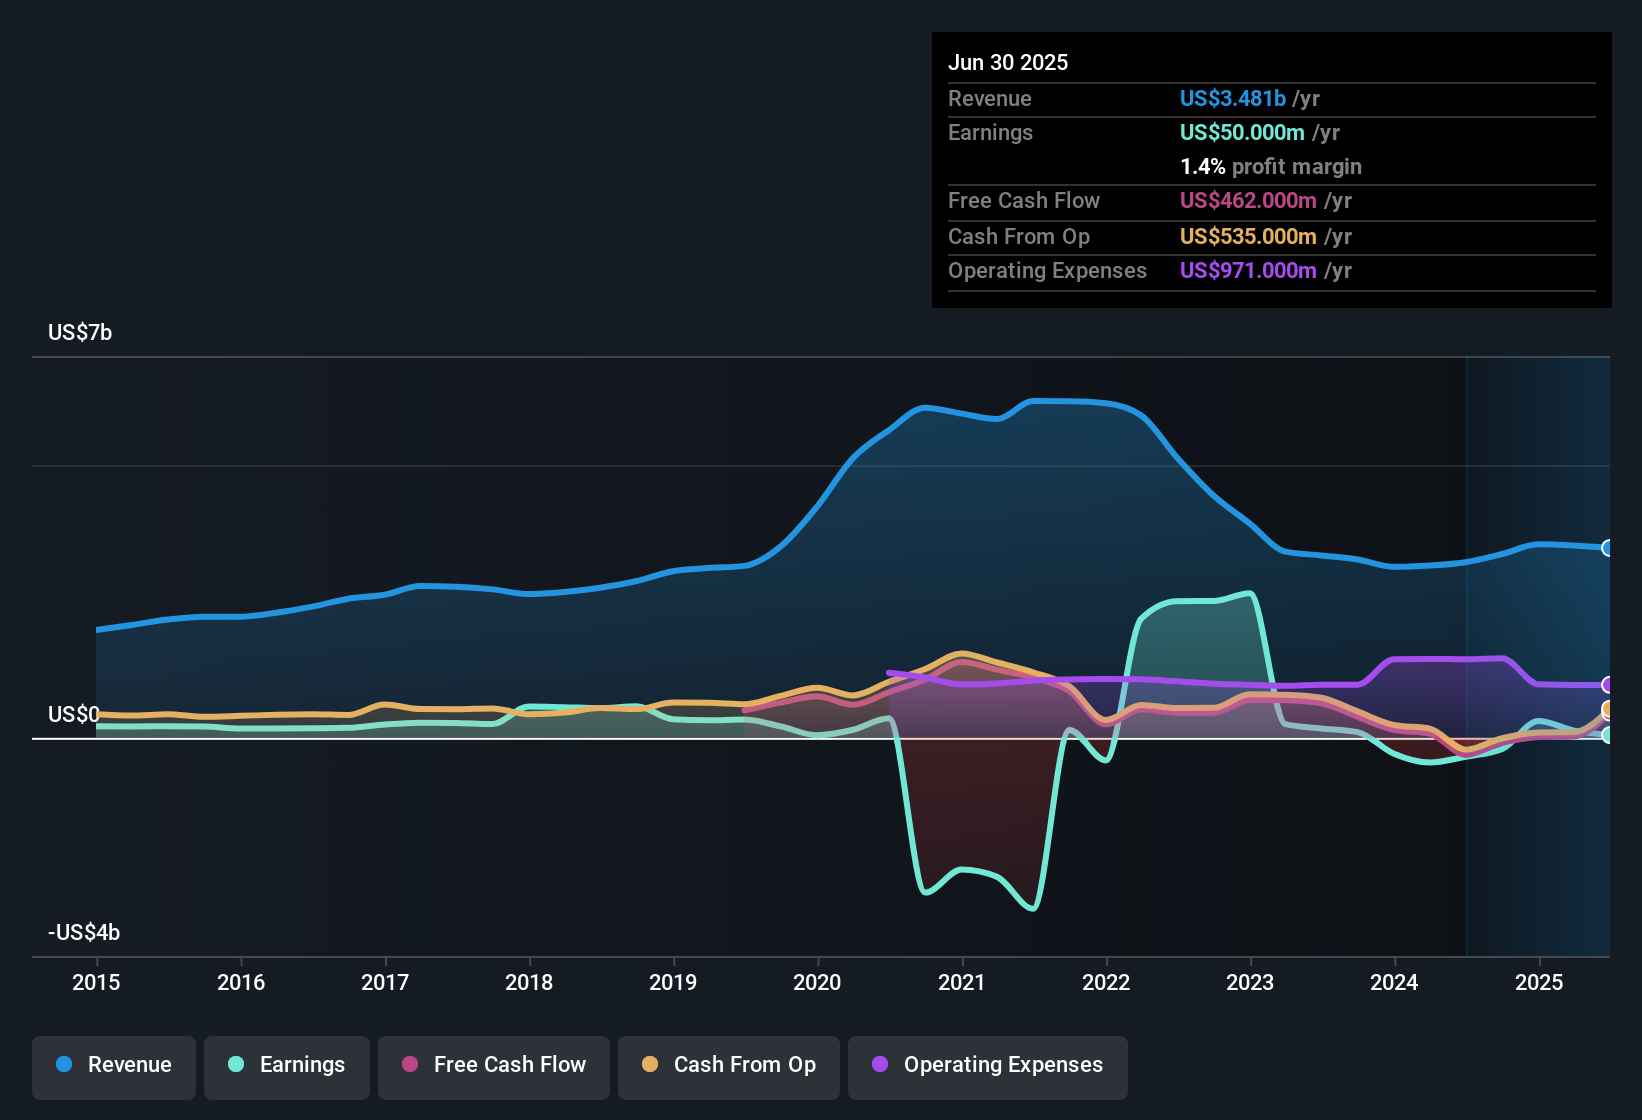Toggle the Revenue legend button

click(x=114, y=1067)
